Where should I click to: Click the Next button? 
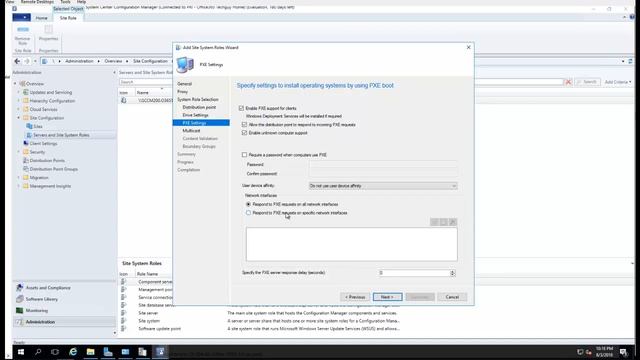tap(387, 297)
